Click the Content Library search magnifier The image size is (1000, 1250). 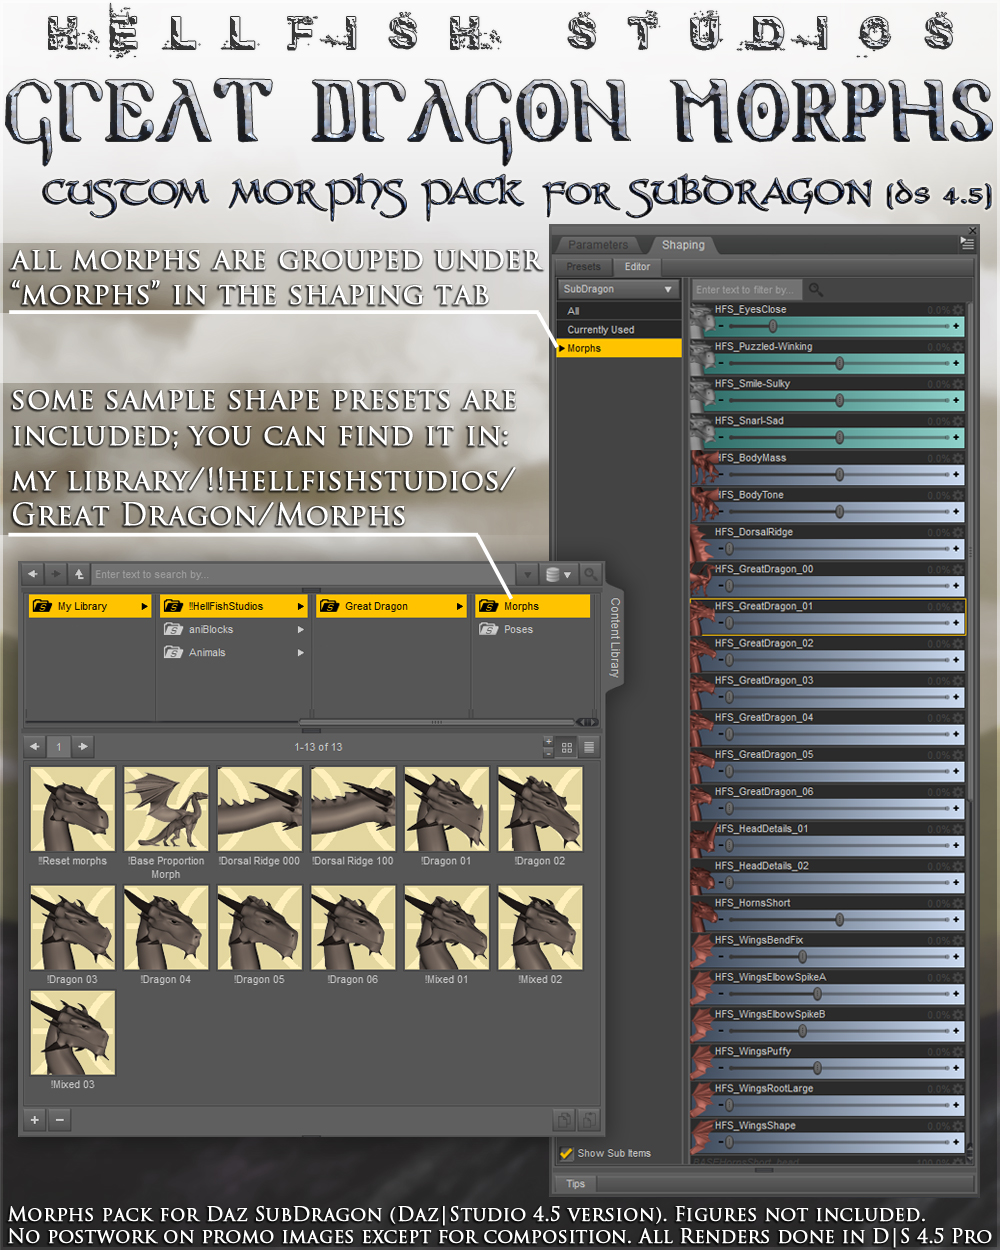pos(591,574)
